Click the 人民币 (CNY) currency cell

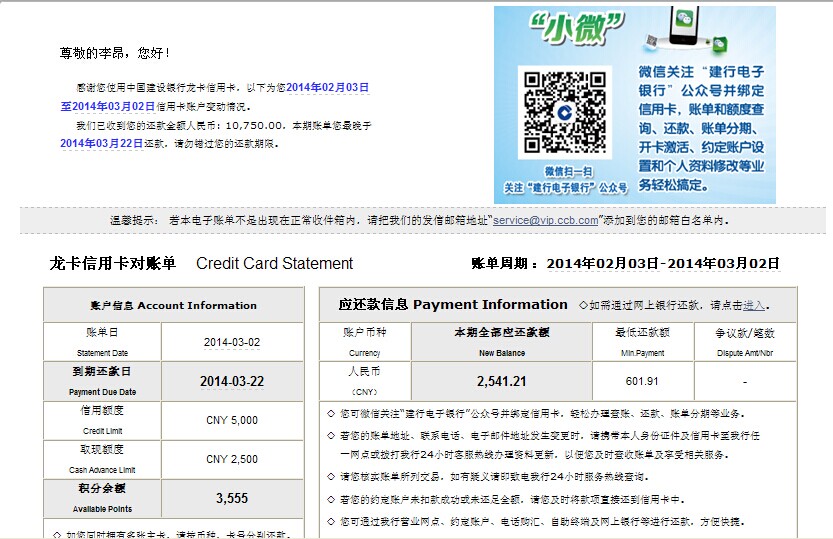click(x=364, y=381)
